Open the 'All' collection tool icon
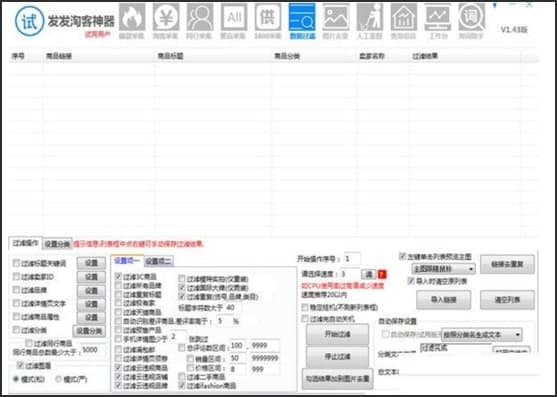The width and height of the screenshot is (557, 397). pyautogui.click(x=234, y=21)
